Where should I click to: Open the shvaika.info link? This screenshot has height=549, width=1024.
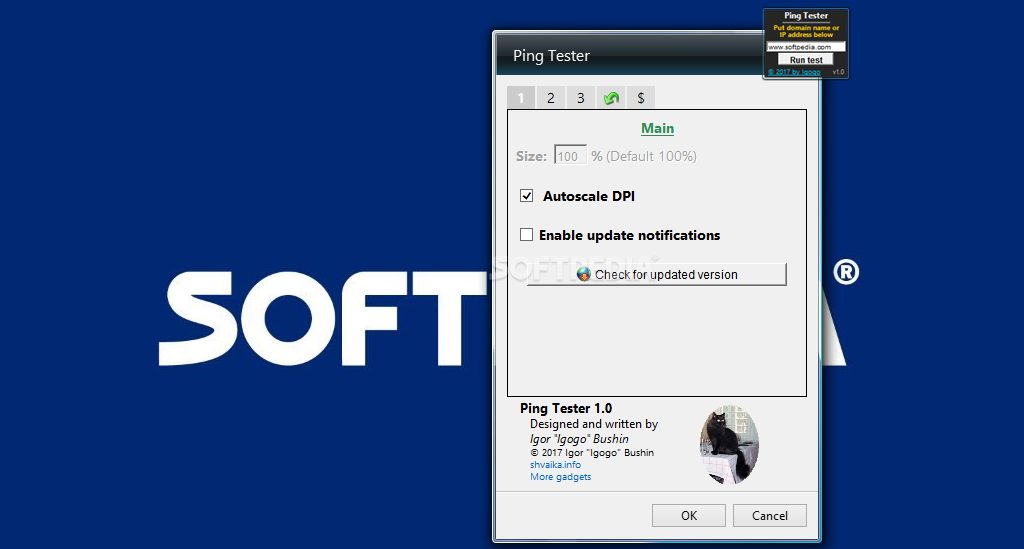(x=555, y=465)
